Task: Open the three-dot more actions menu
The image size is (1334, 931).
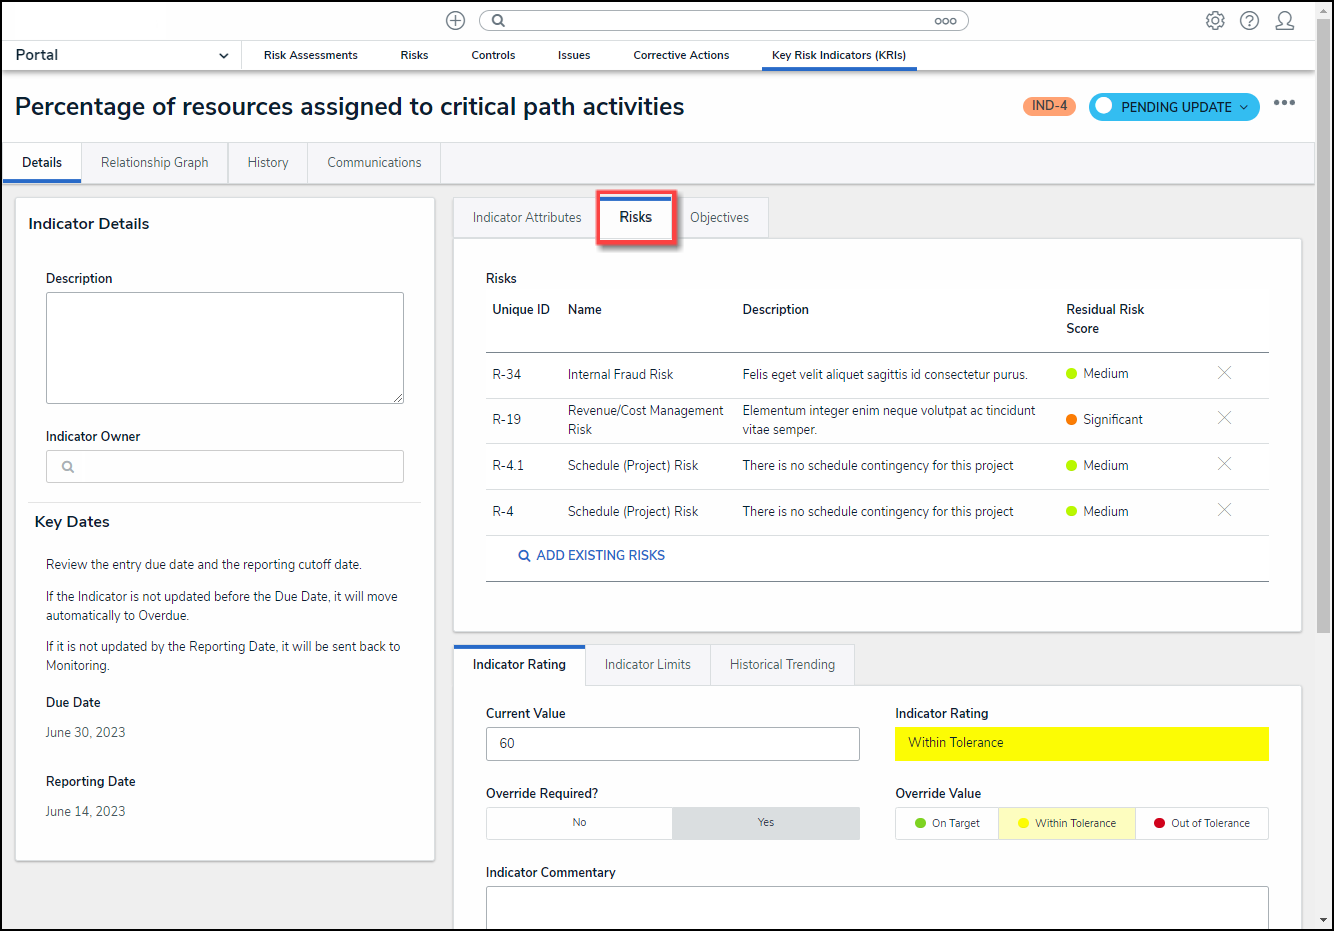Action: point(1284,103)
